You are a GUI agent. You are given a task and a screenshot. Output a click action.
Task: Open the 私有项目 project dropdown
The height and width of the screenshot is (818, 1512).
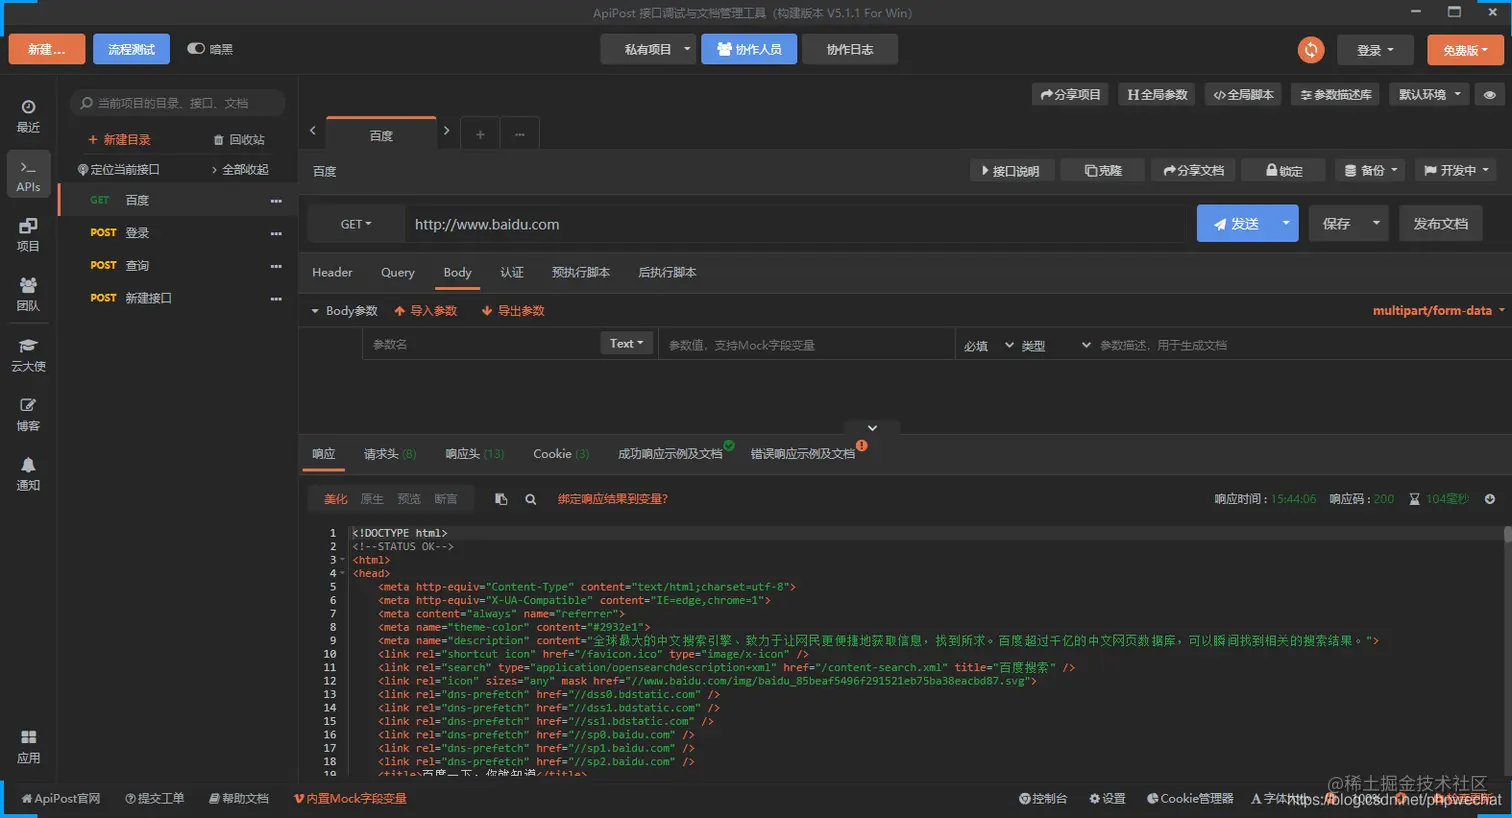click(x=648, y=49)
